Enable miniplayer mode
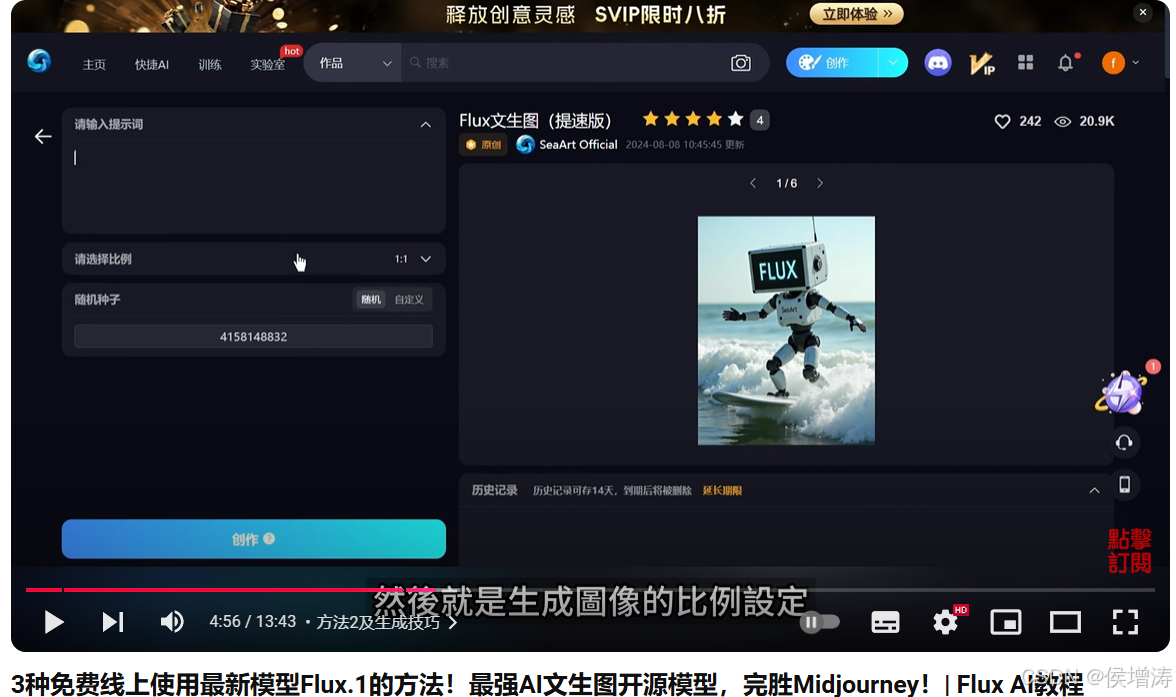 pyautogui.click(x=1006, y=622)
